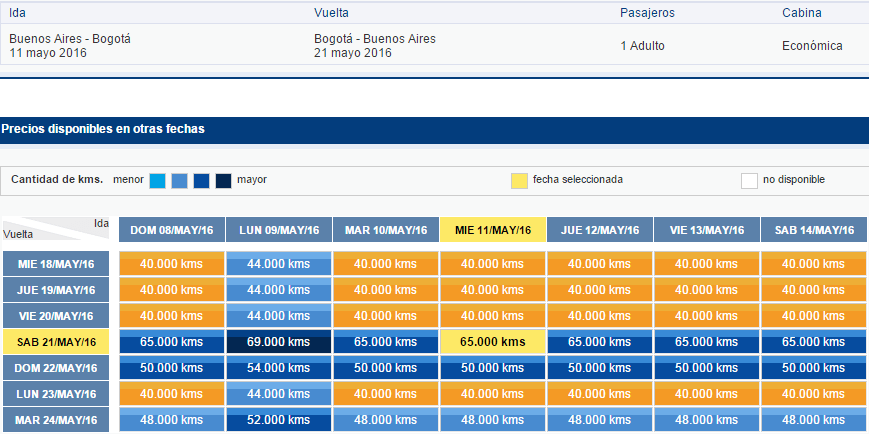Click the Económica cabin value
The height and width of the screenshot is (434, 869).
click(812, 46)
